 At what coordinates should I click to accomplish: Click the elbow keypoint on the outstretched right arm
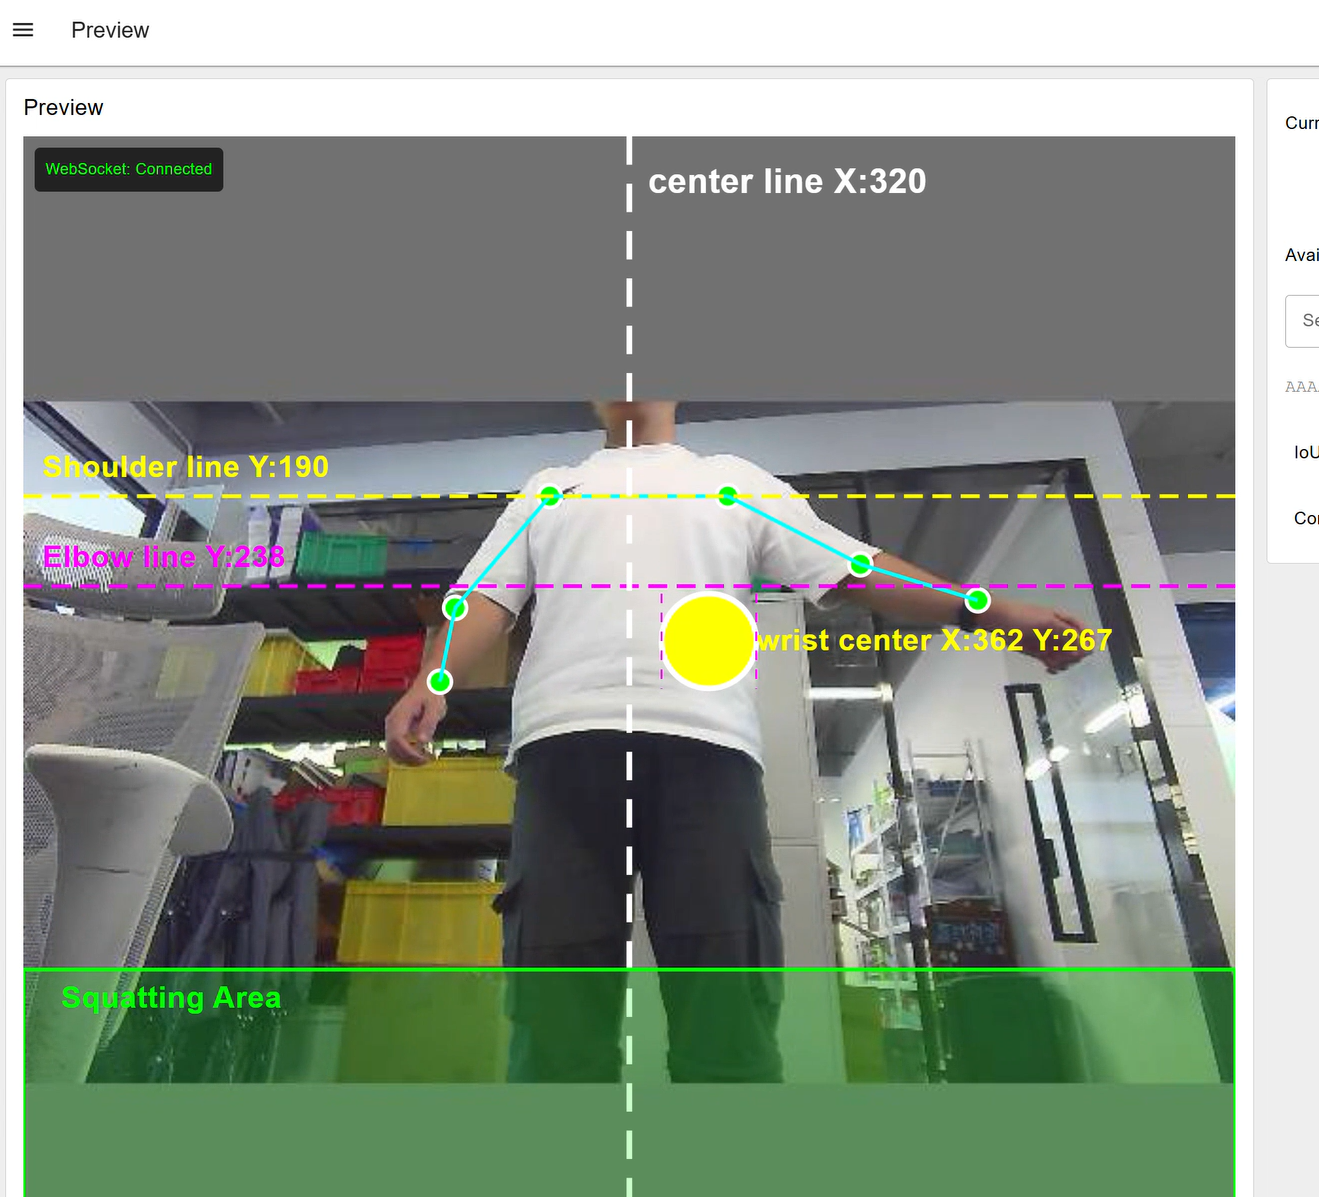pyautogui.click(x=860, y=565)
